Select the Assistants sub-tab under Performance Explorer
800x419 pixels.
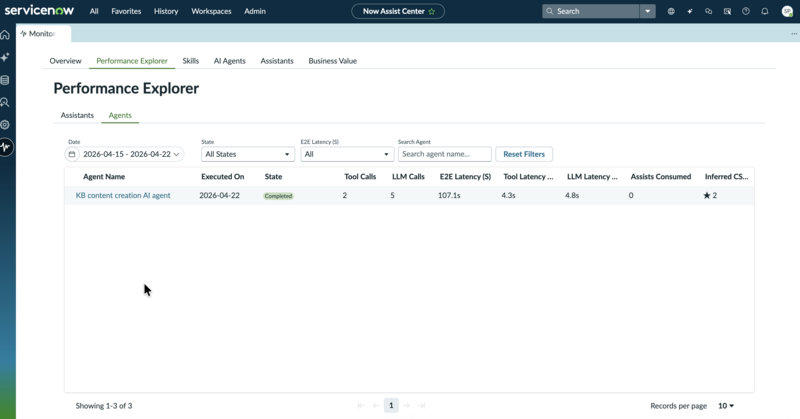click(x=77, y=115)
